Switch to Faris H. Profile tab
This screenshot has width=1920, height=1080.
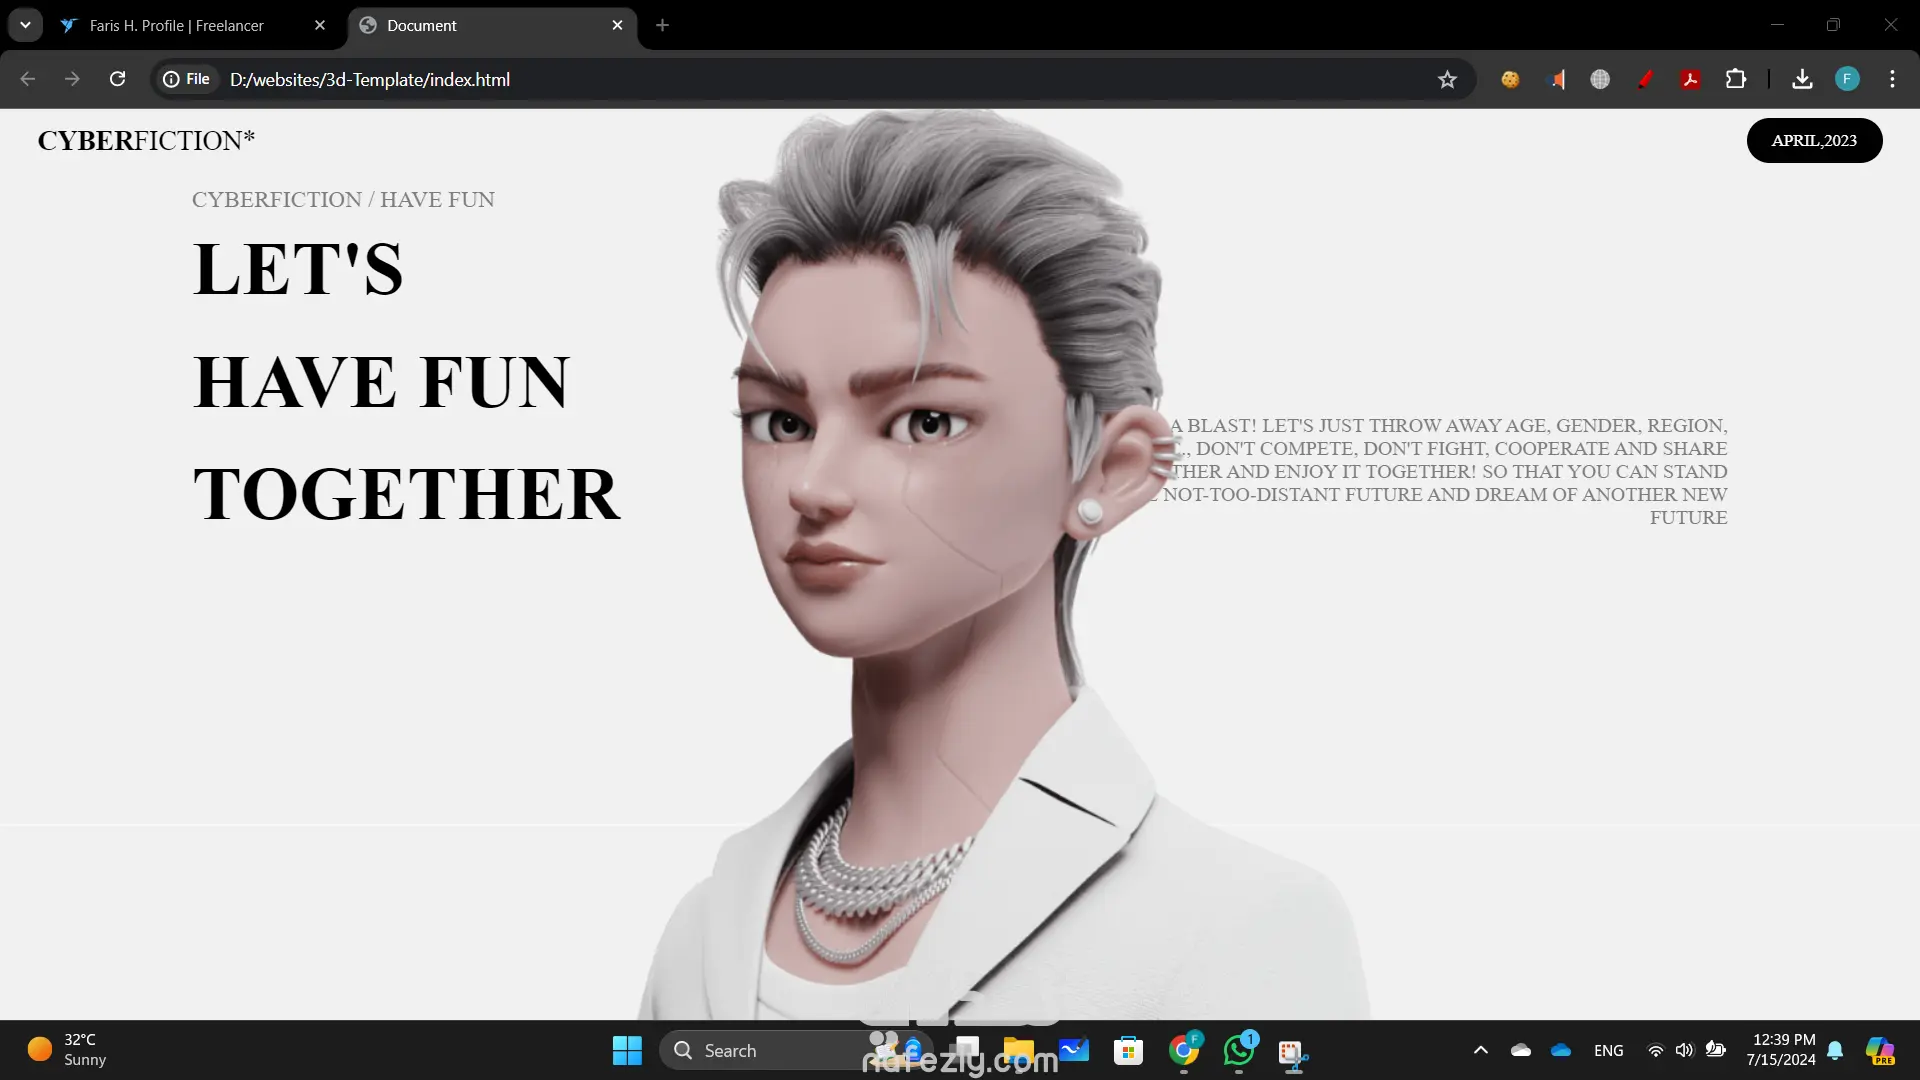[x=177, y=26]
